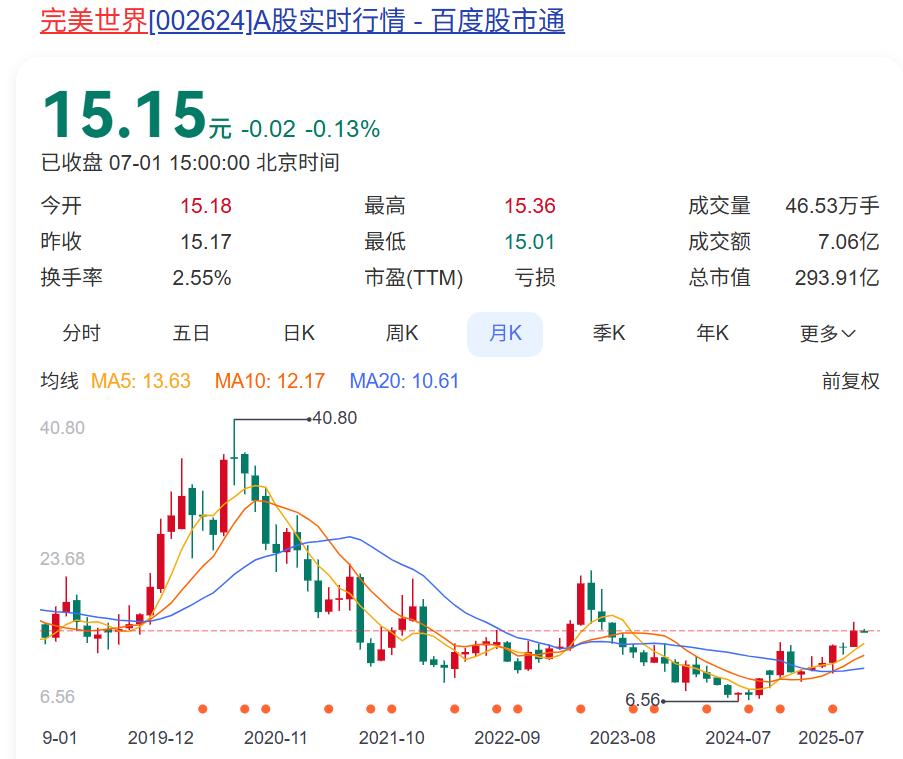The image size is (903, 759).
Task: Switch to the 周K weekly view
Action: click(402, 333)
